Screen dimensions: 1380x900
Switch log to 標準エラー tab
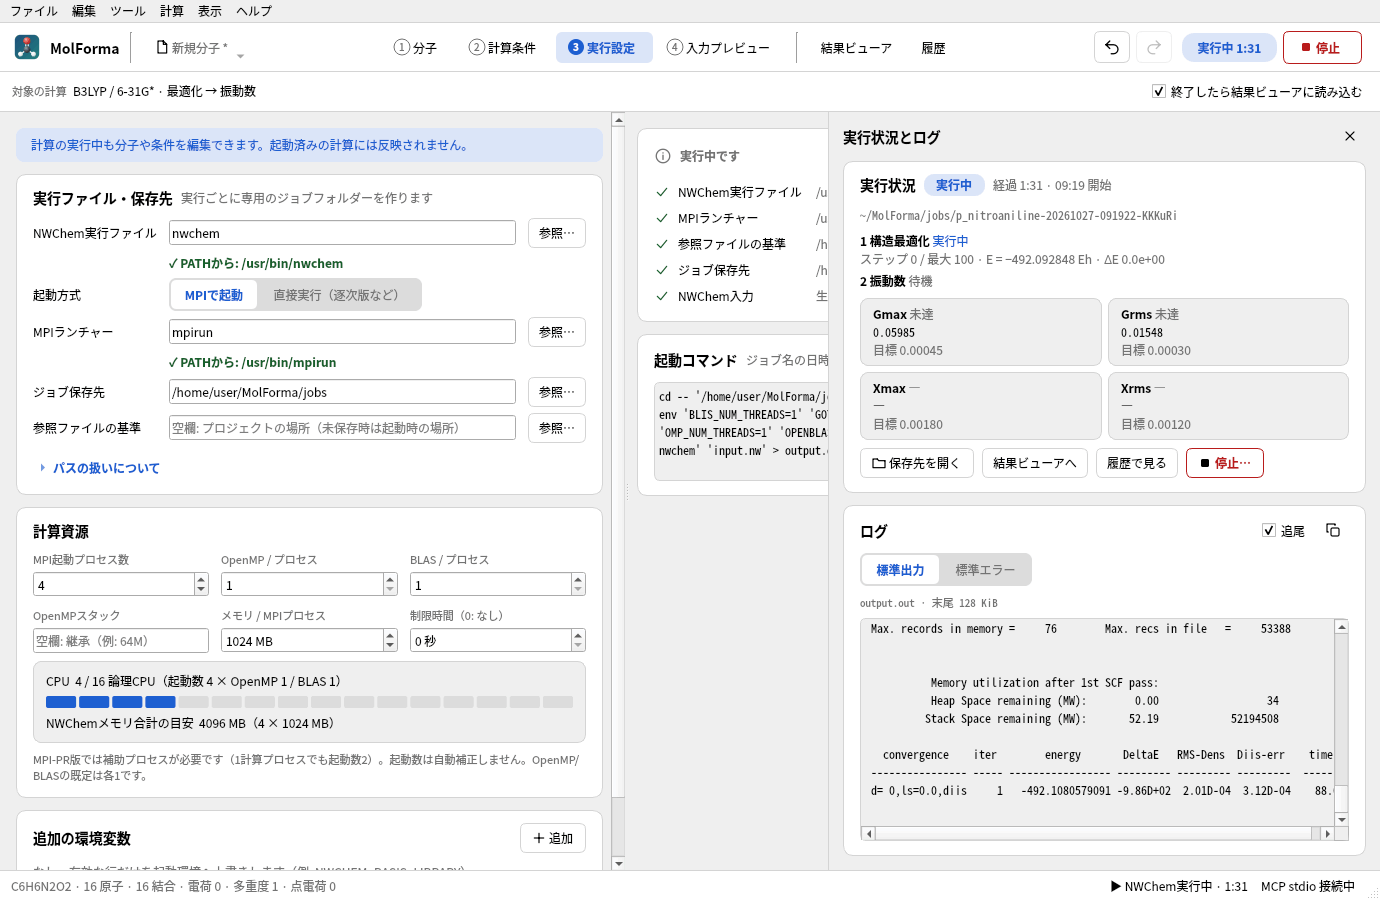click(x=985, y=570)
